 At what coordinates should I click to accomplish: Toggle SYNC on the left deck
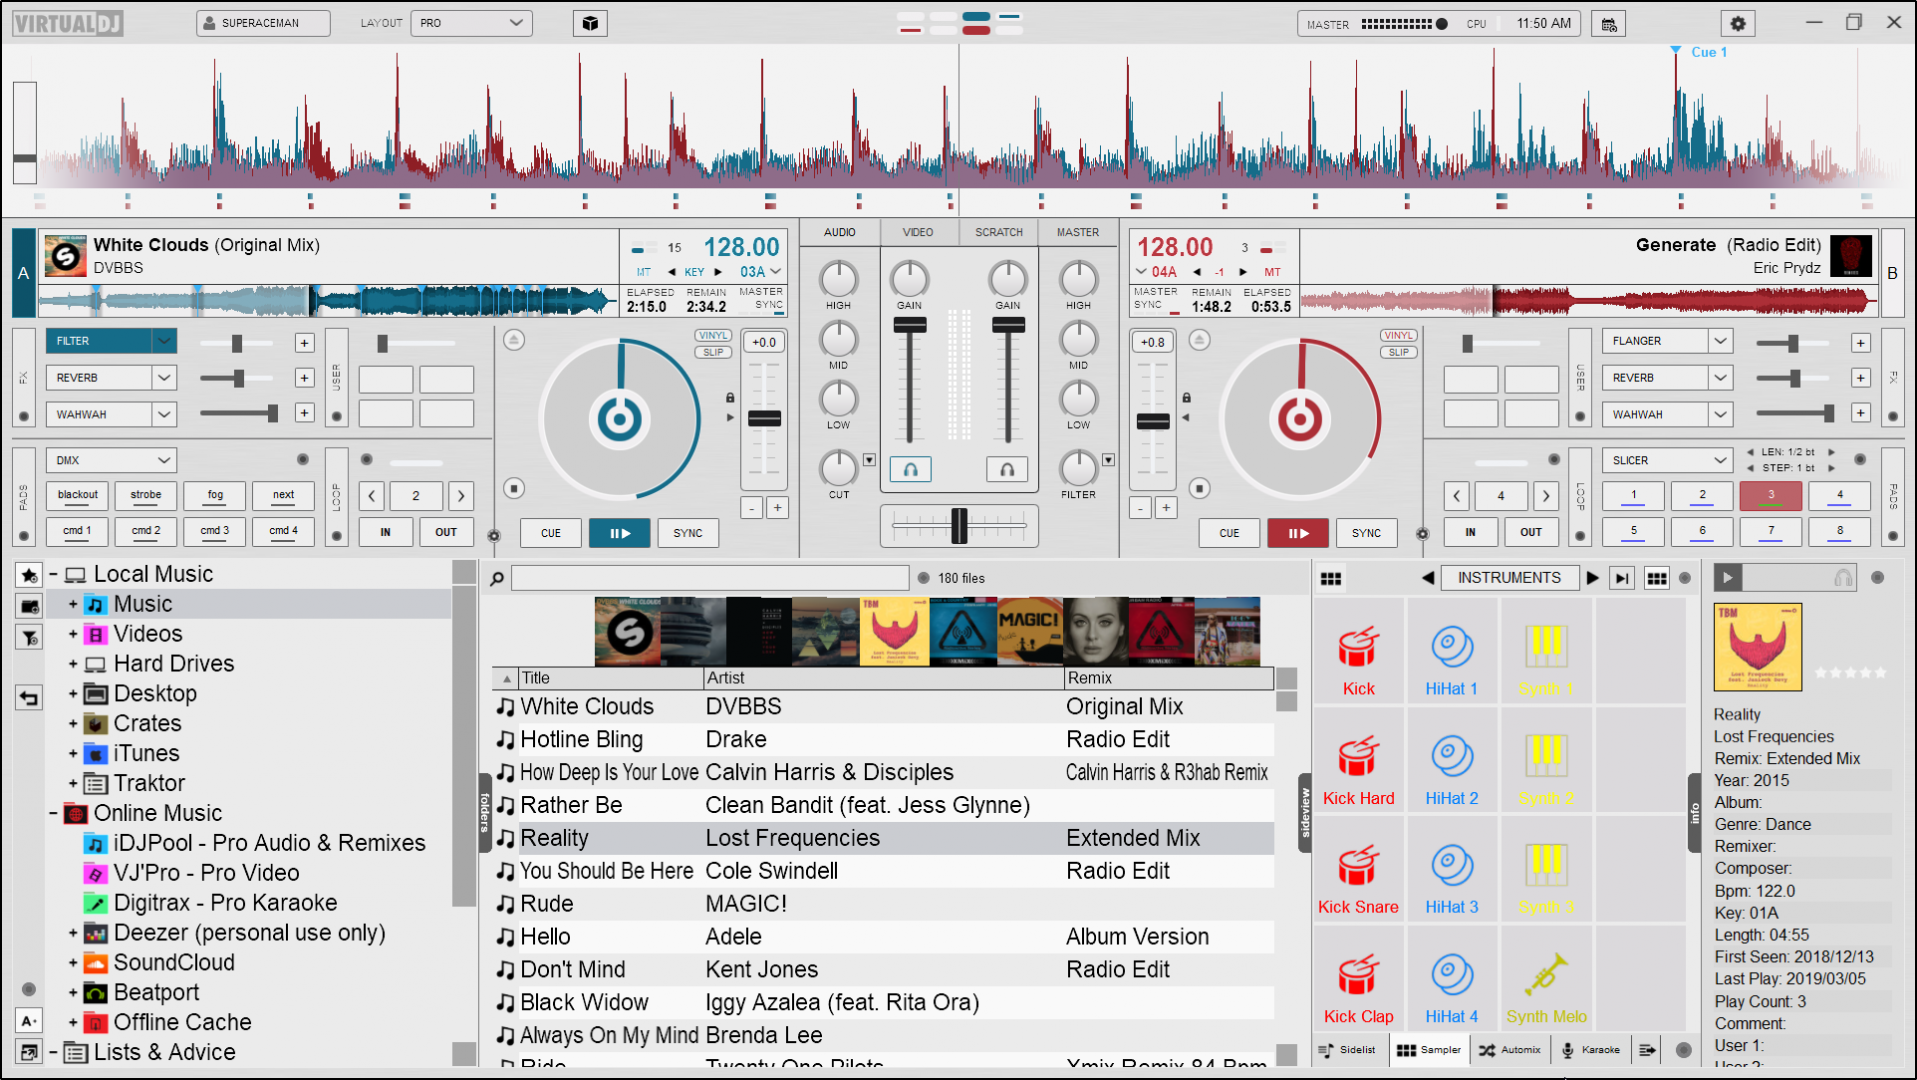click(688, 533)
